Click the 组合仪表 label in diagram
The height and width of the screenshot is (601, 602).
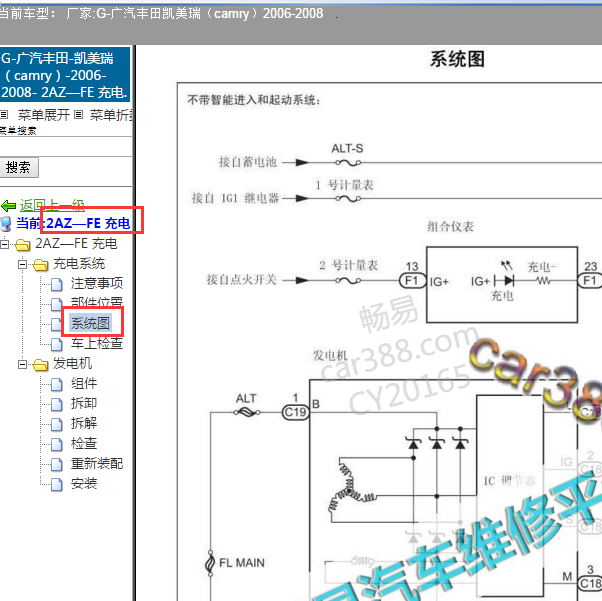click(450, 227)
